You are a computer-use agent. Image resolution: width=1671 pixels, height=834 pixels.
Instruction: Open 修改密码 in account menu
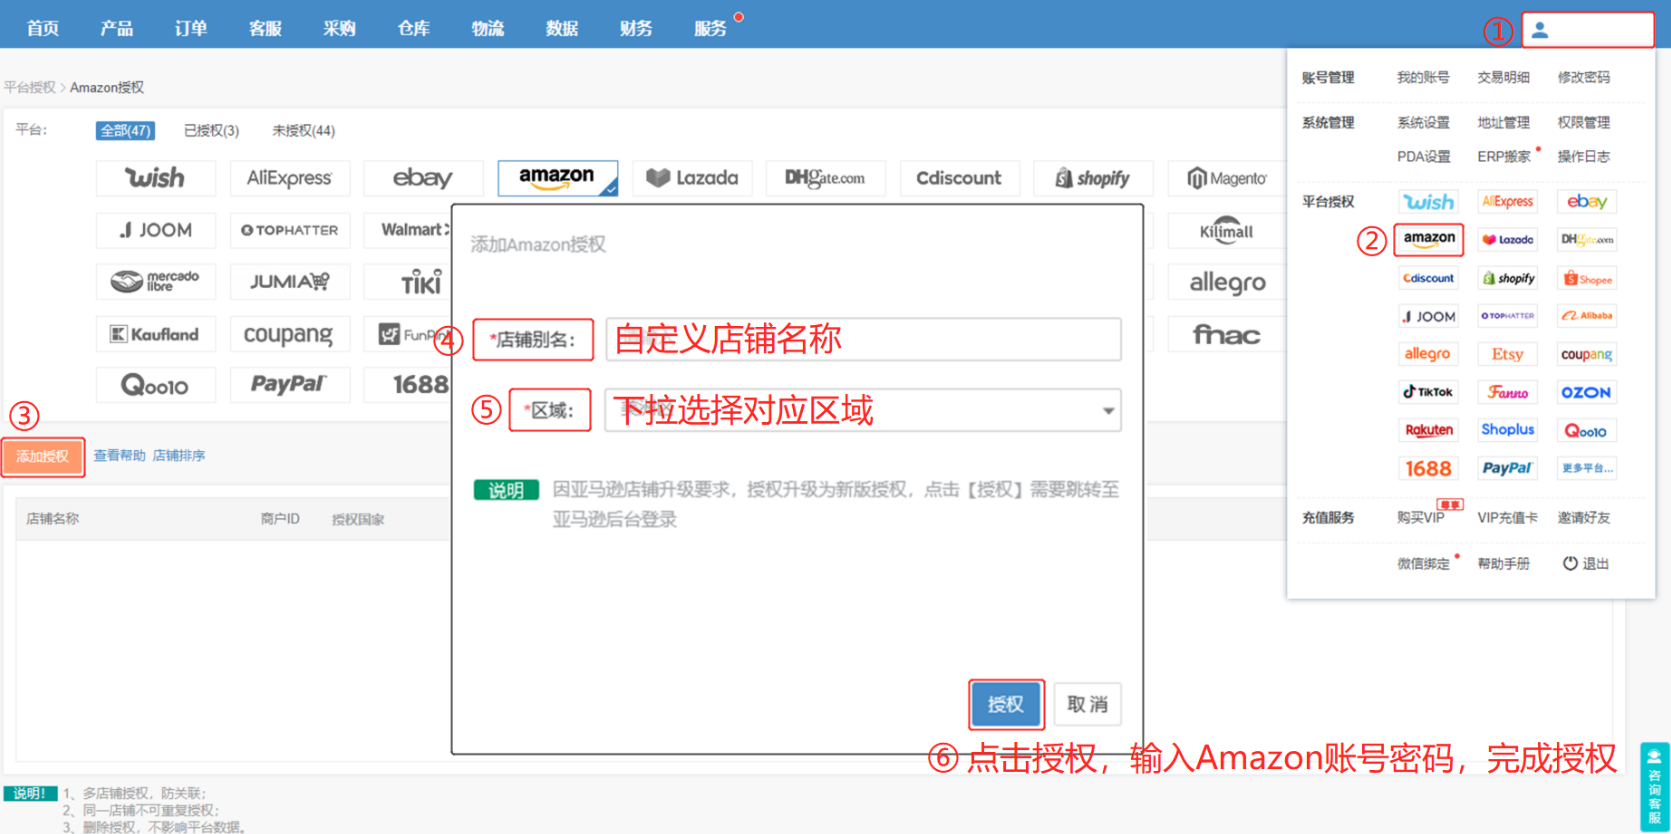click(x=1584, y=77)
